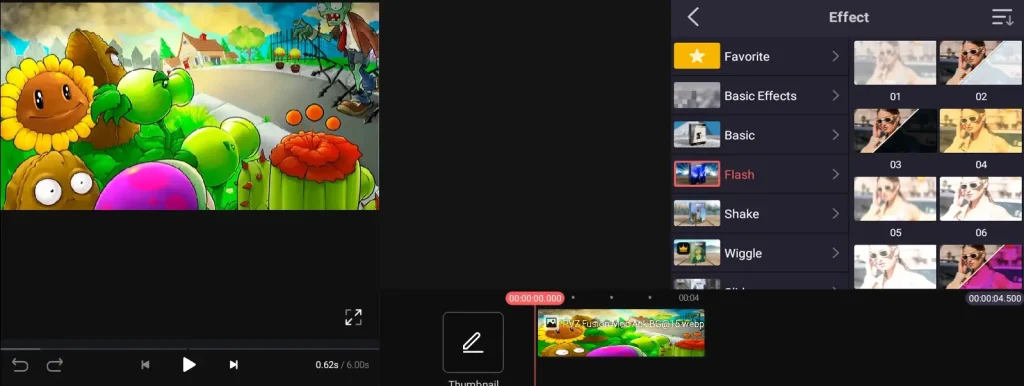Enter fullscreen preview mode
The height and width of the screenshot is (386, 1024).
353,317
